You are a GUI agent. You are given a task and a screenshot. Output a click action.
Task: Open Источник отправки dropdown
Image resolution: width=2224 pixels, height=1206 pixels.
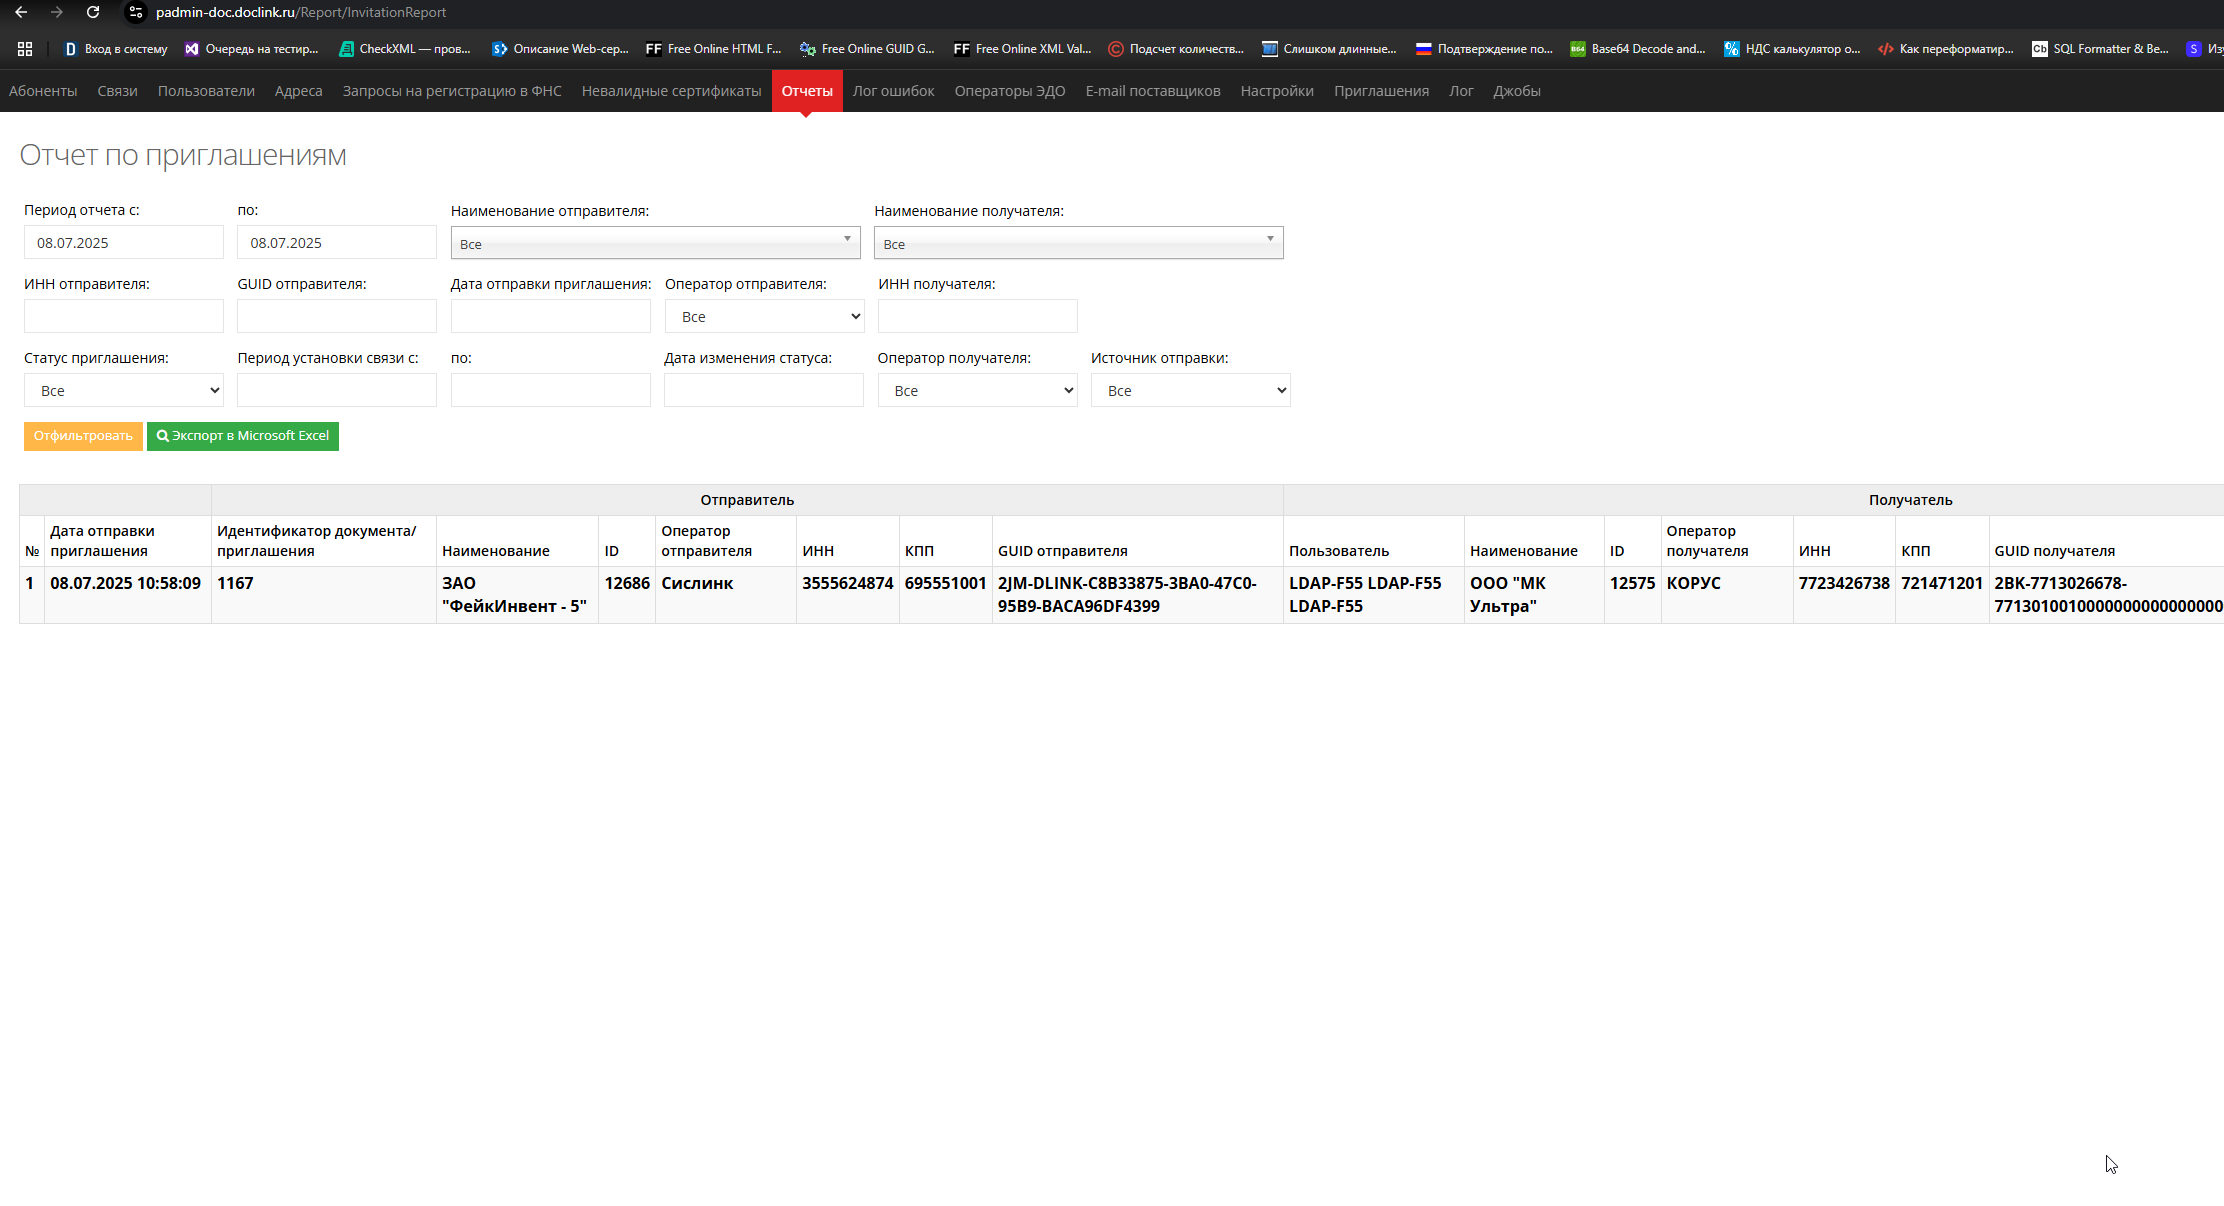1190,391
